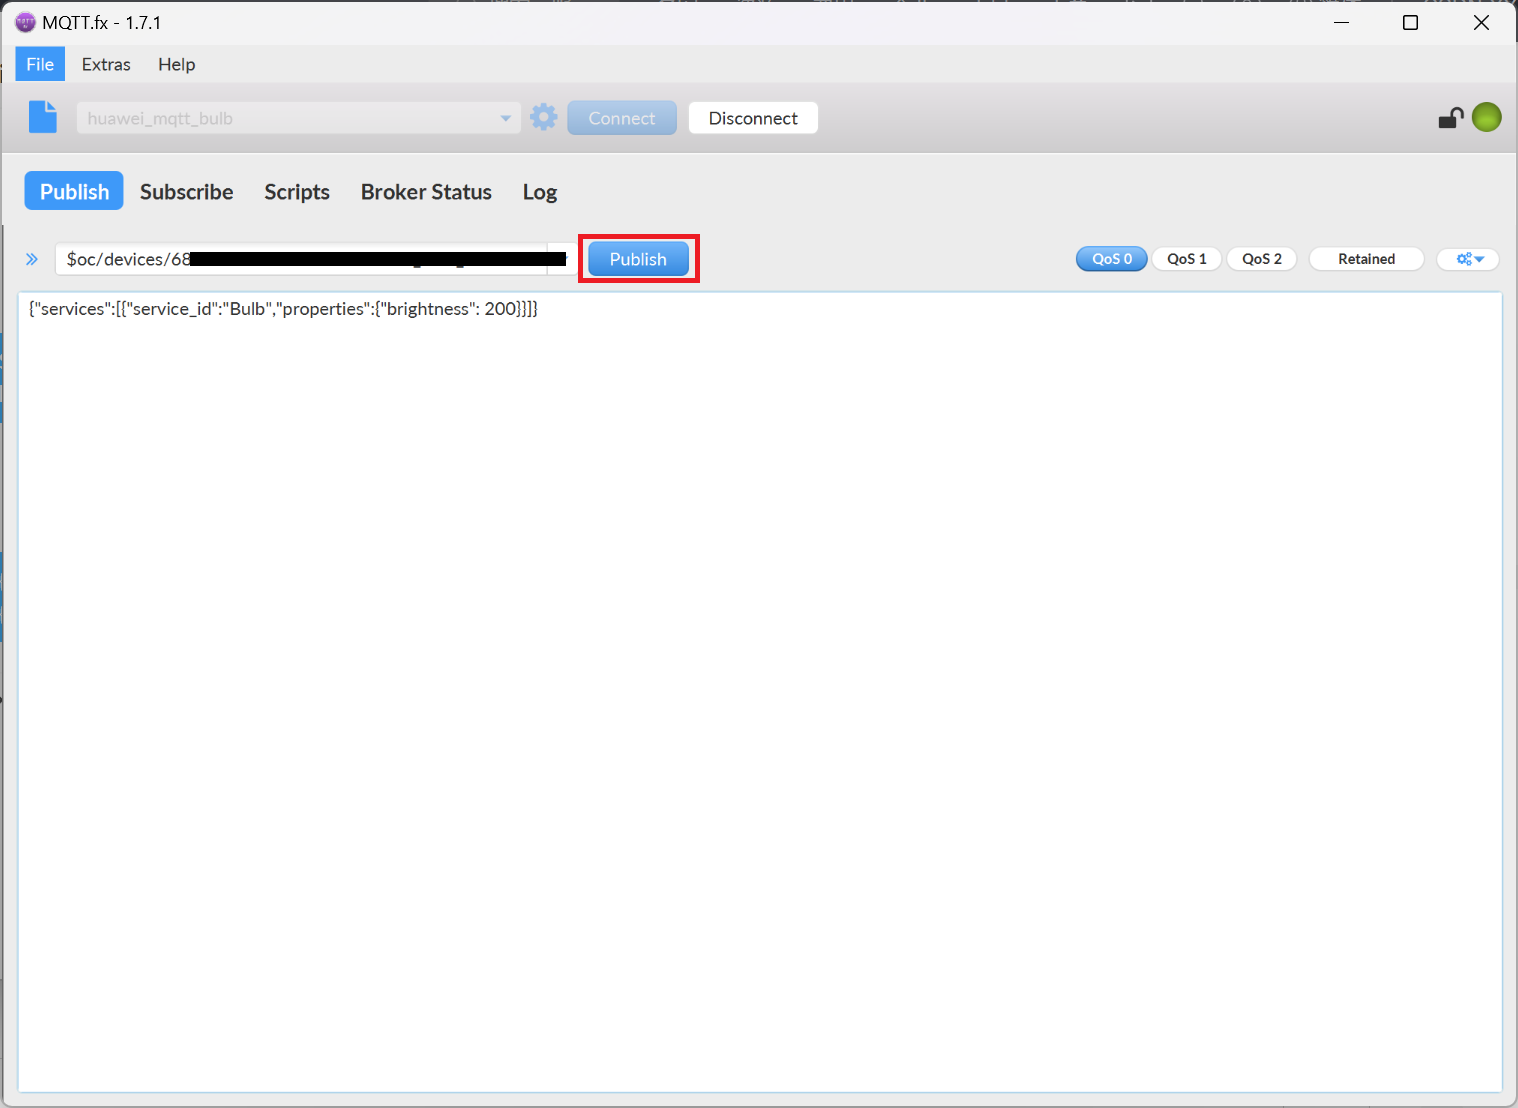Click the MQTT.fx app icon in title bar
Viewport: 1518px width, 1108px height.
[x=25, y=22]
